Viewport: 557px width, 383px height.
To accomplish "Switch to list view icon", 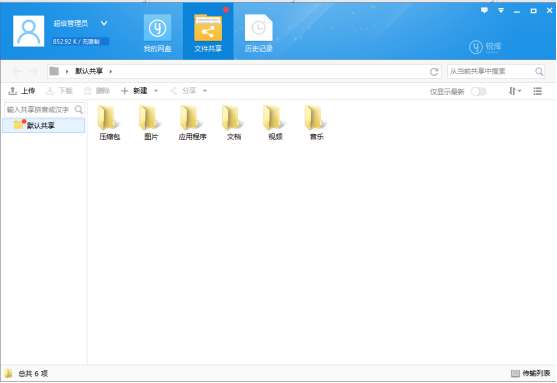I will click(537, 91).
